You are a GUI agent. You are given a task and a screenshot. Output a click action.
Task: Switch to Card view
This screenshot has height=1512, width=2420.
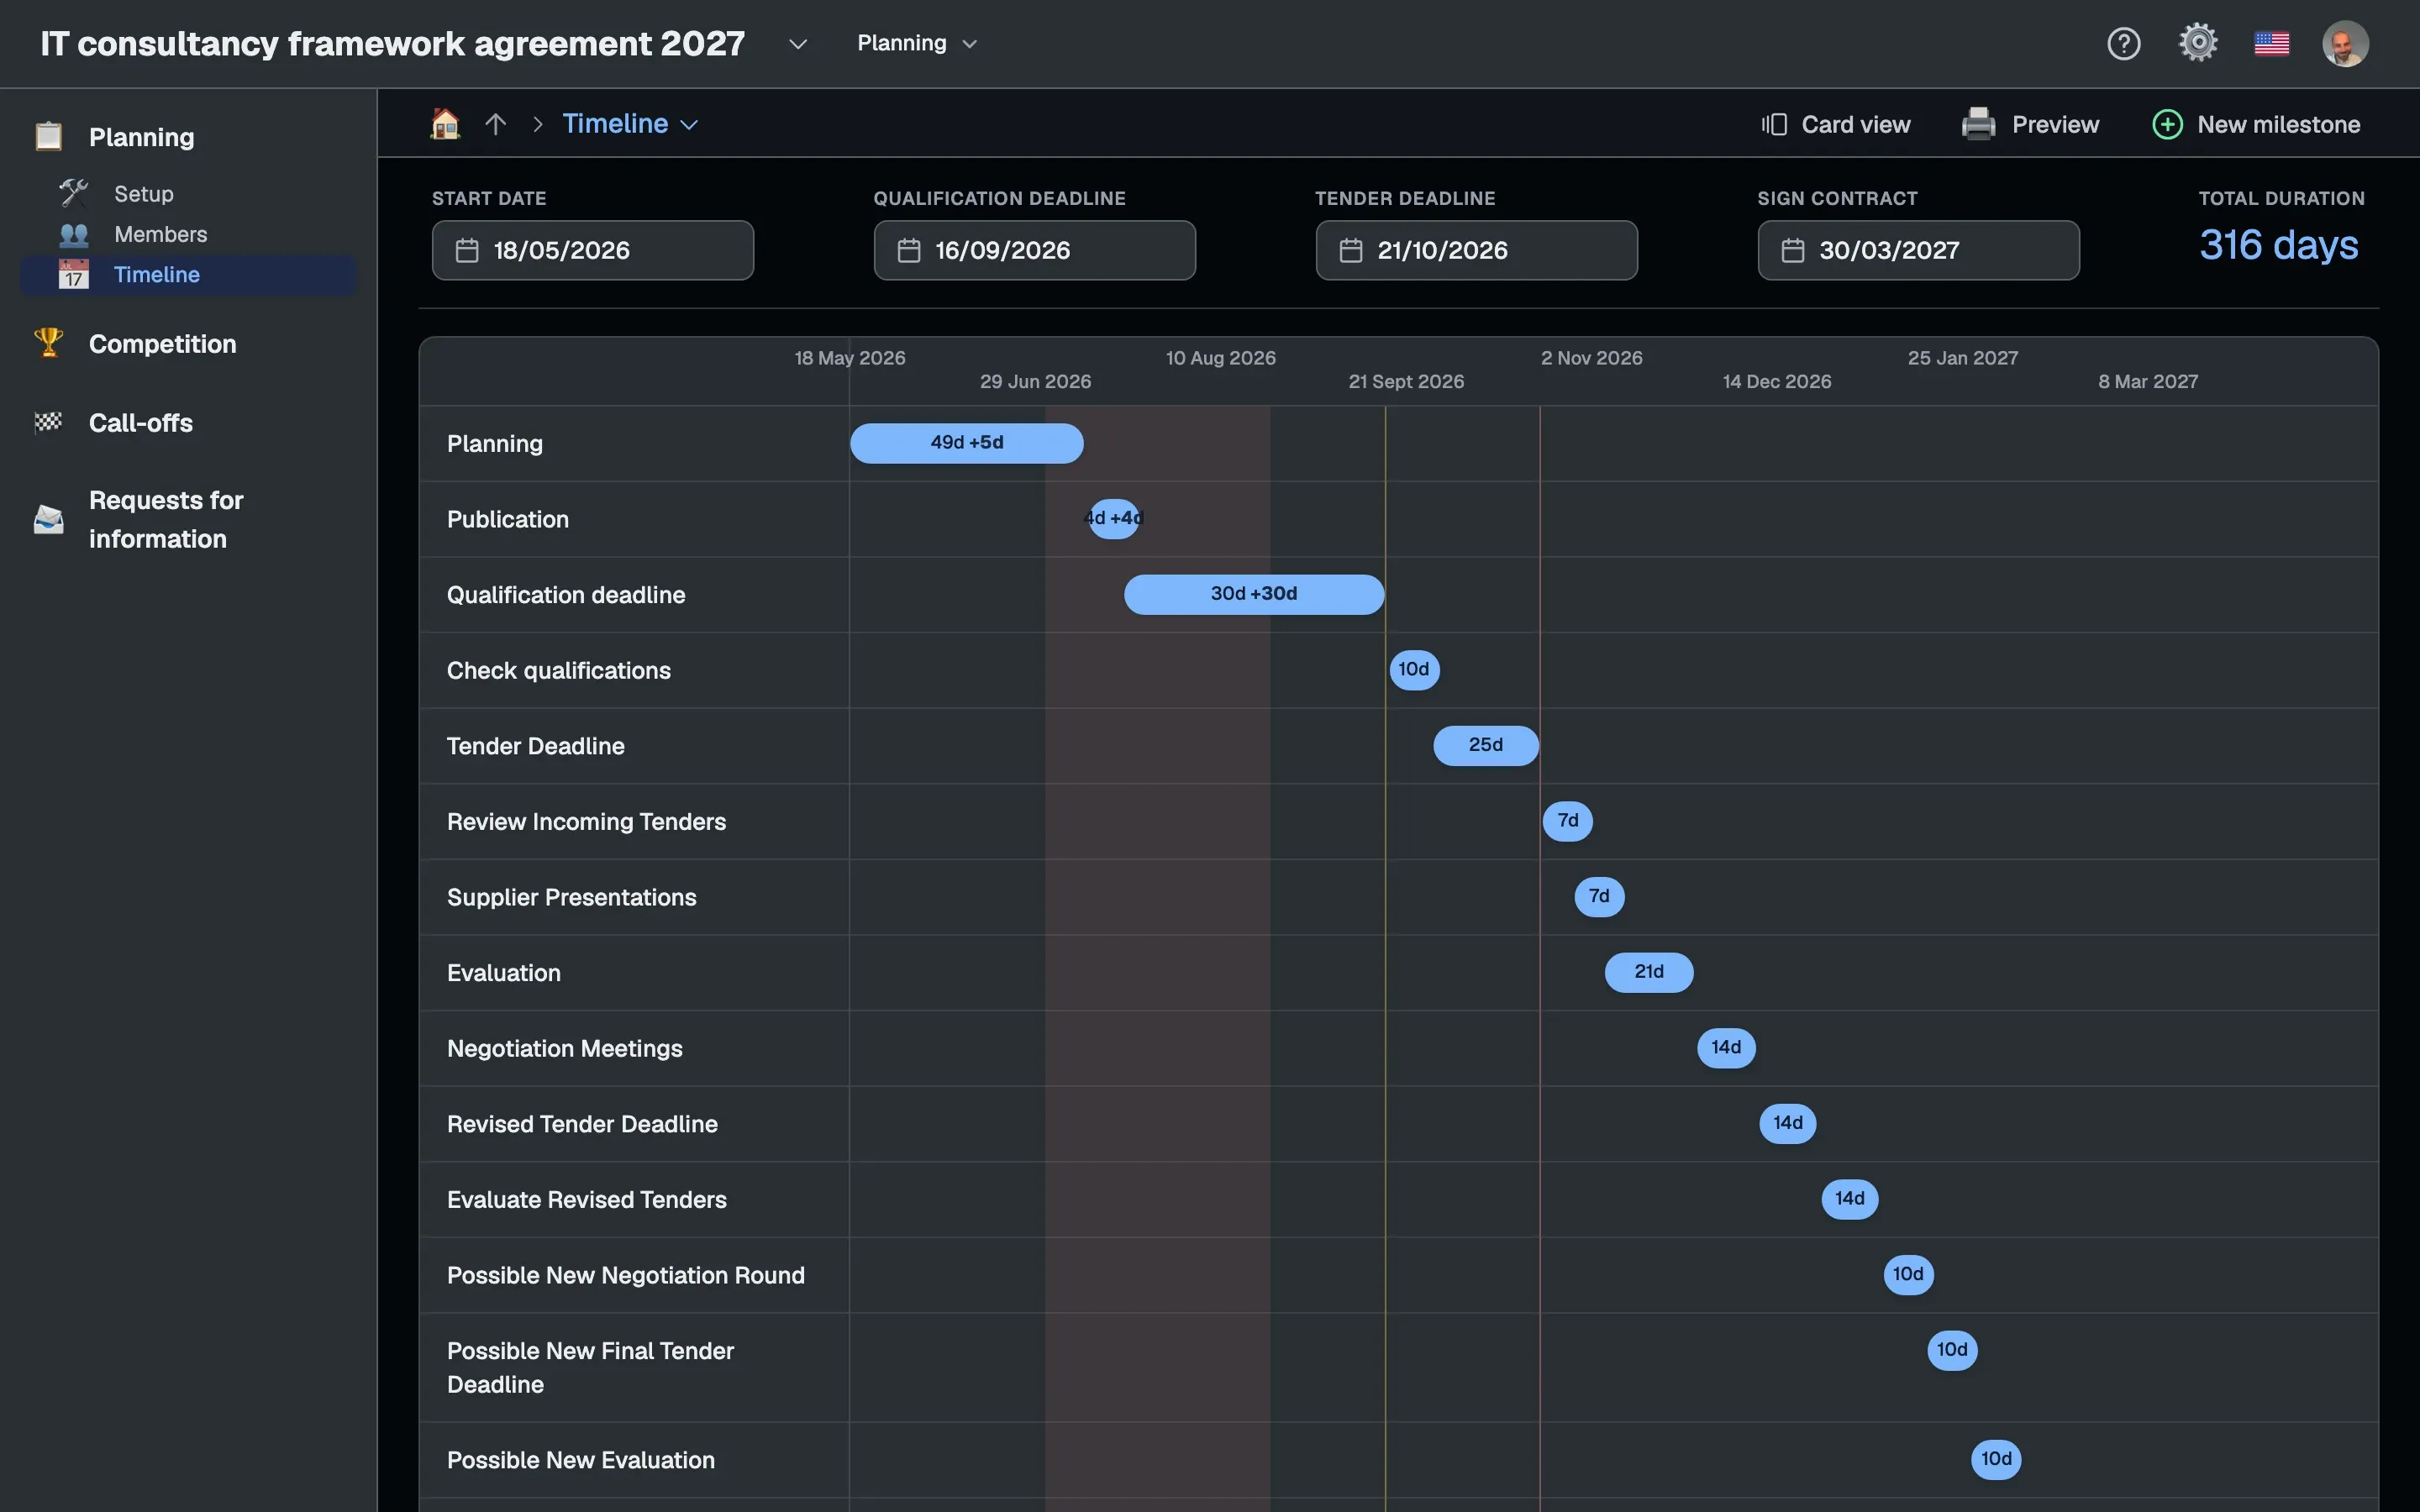point(1855,124)
